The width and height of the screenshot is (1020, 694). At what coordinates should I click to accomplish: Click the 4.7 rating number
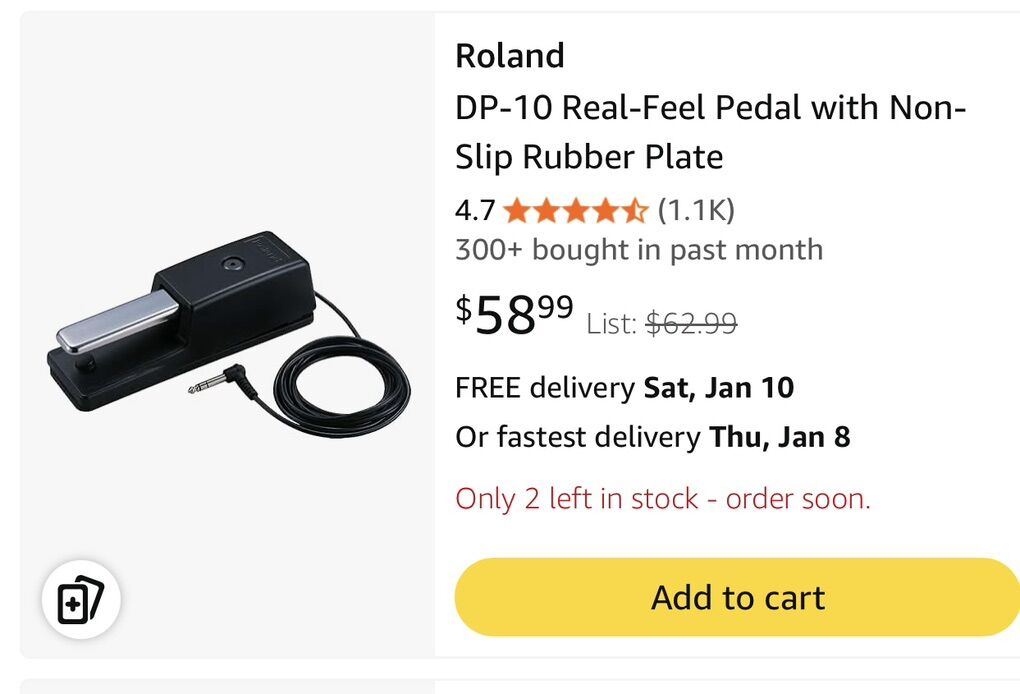[475, 210]
